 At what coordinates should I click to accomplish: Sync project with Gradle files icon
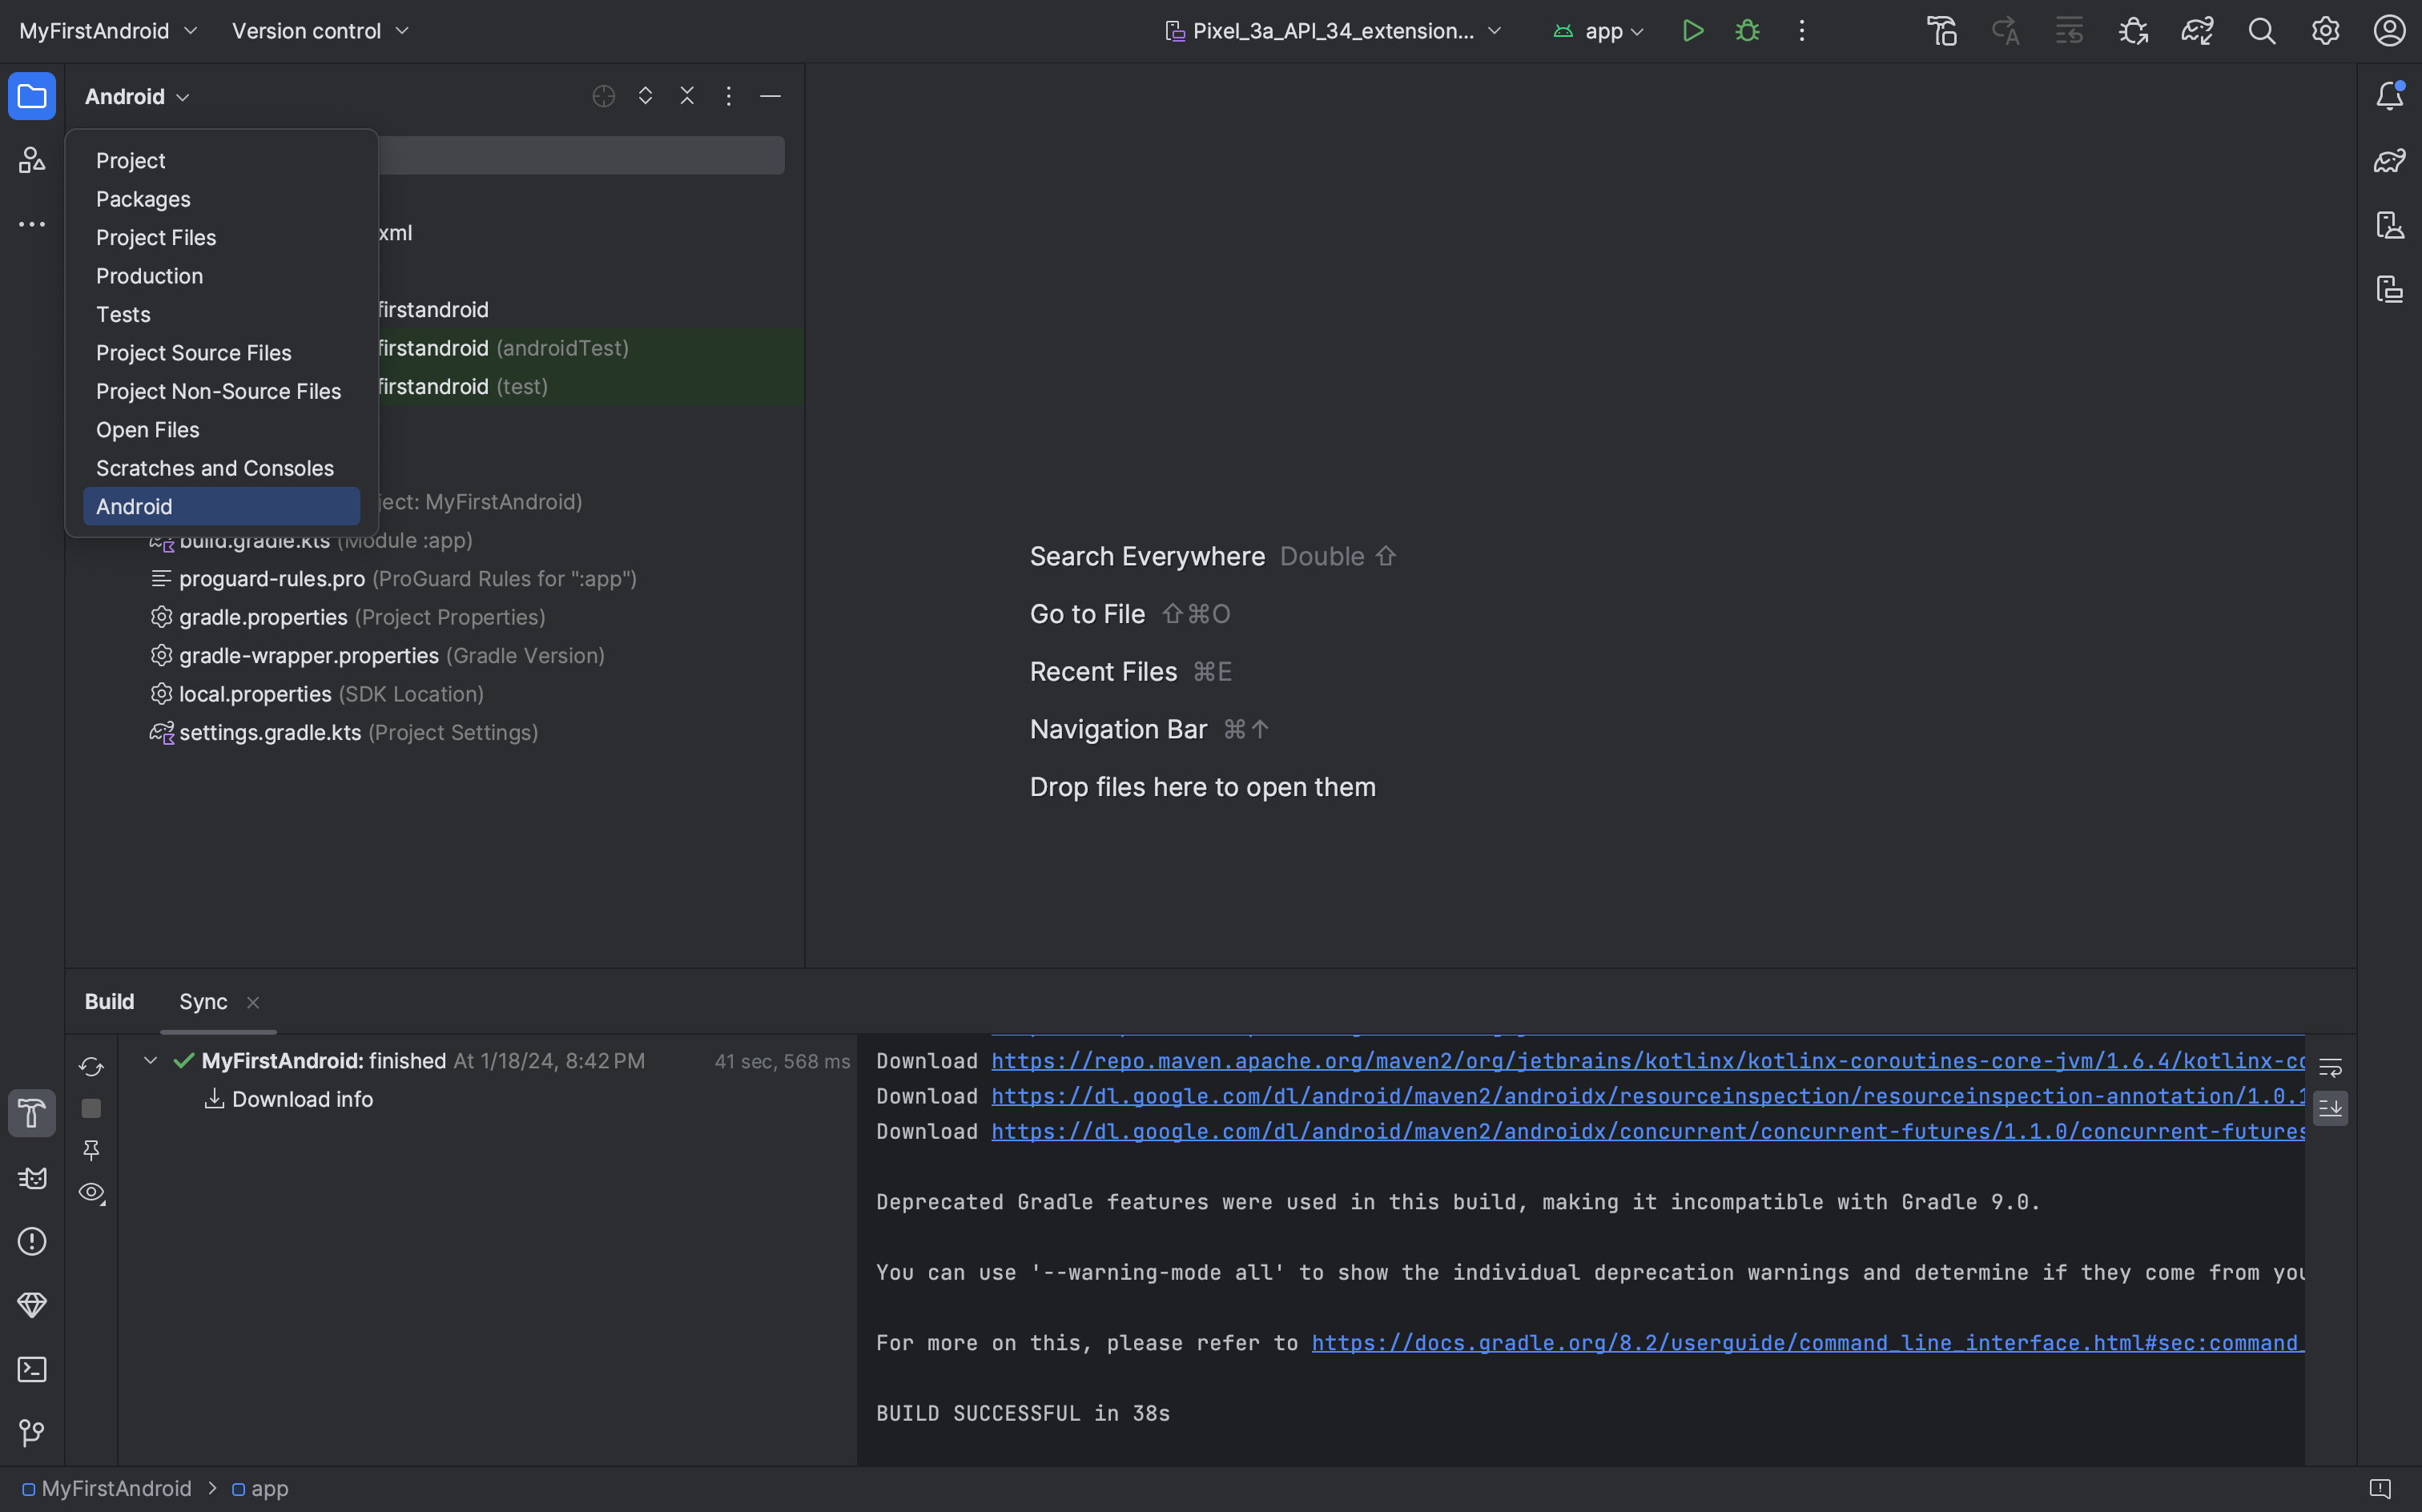coord(2197,31)
